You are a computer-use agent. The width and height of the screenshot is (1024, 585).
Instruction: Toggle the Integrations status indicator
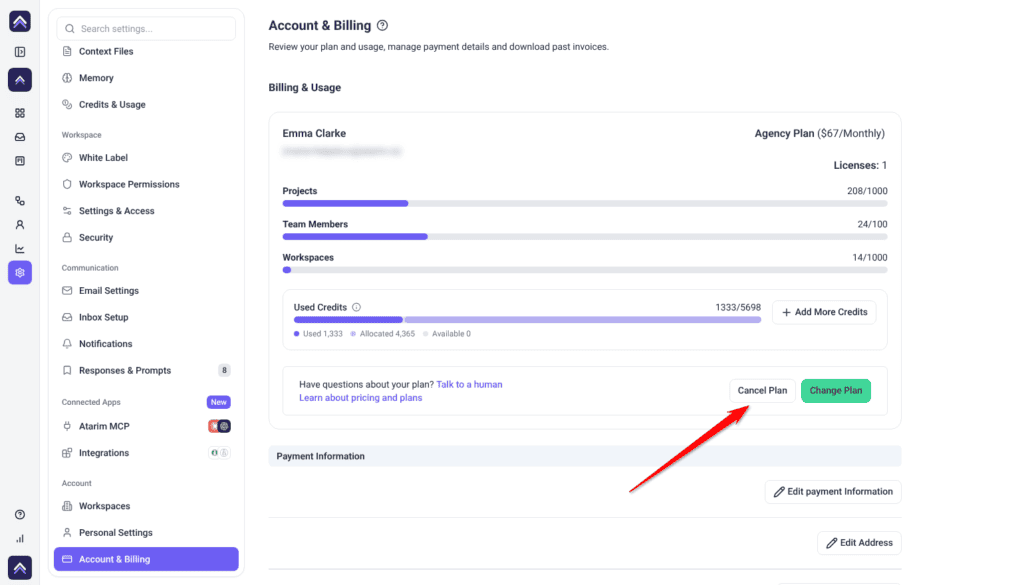coord(219,452)
